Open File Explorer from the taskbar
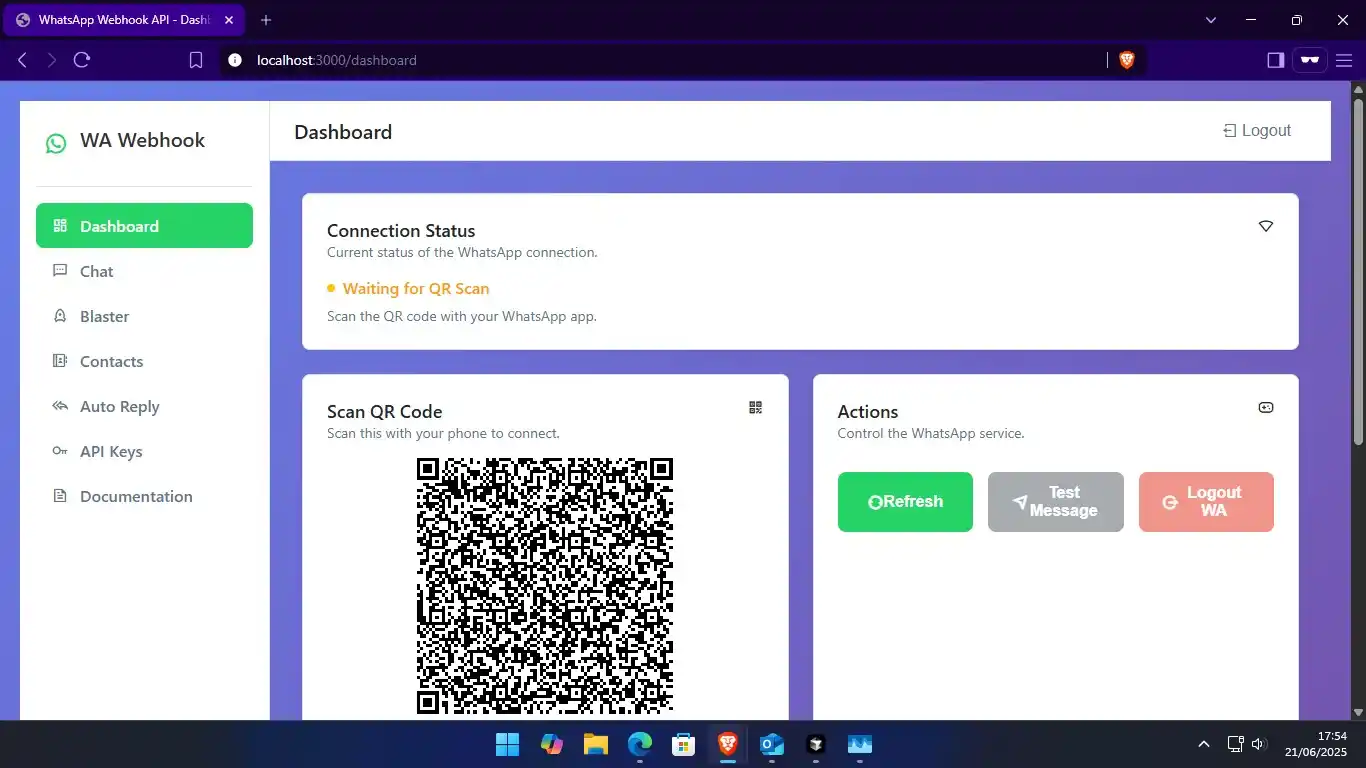 [x=596, y=744]
